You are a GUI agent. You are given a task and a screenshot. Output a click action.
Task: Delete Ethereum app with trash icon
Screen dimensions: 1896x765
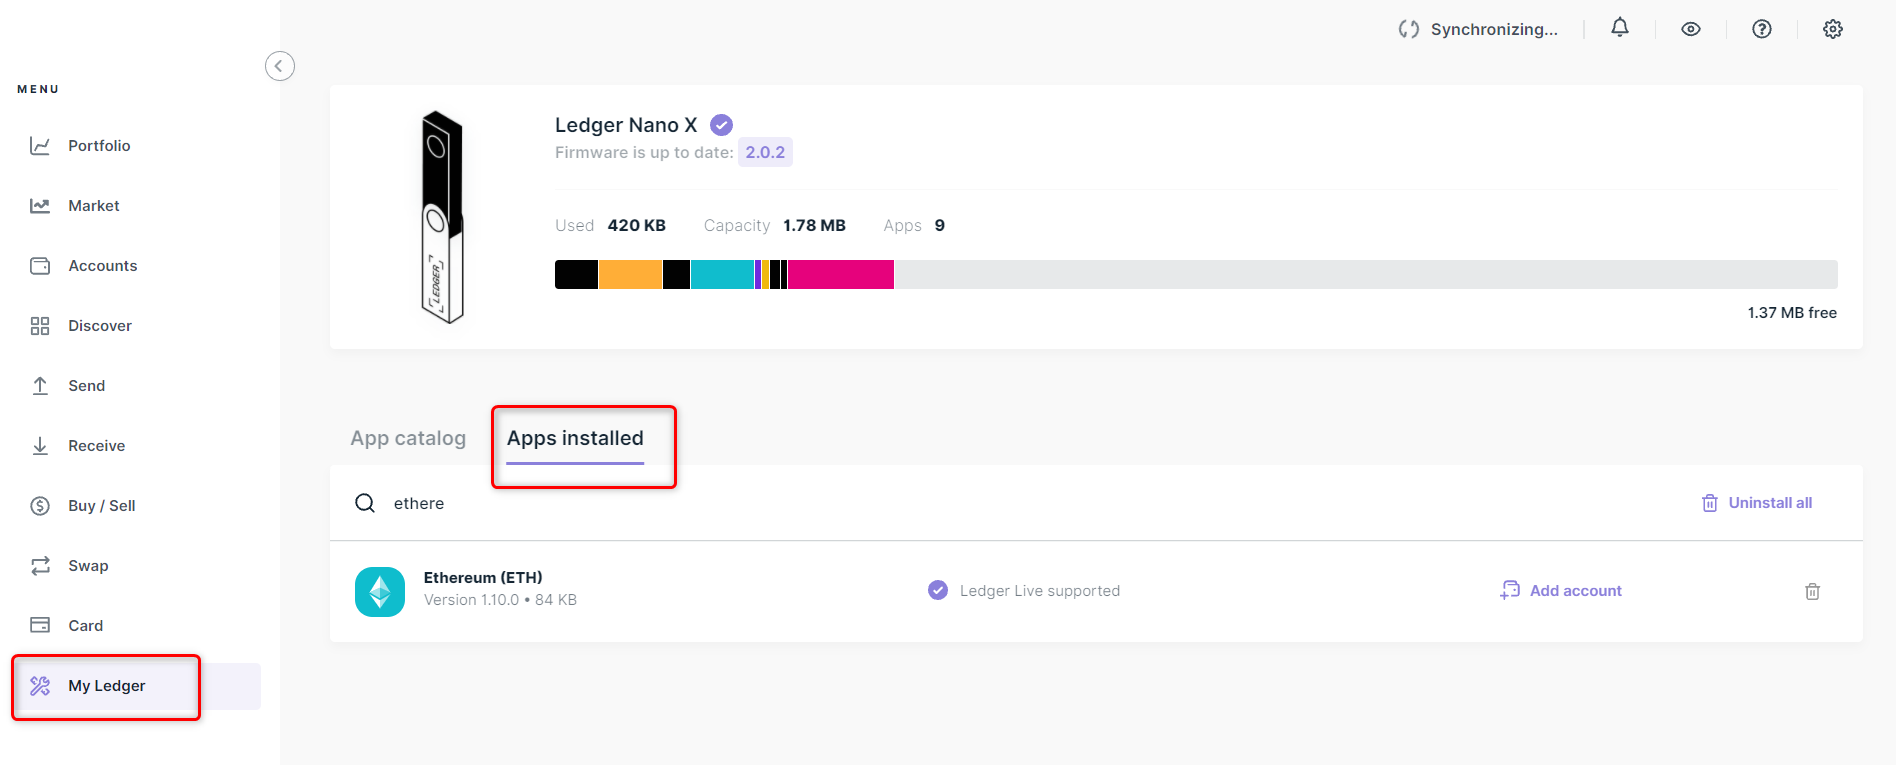click(x=1812, y=591)
